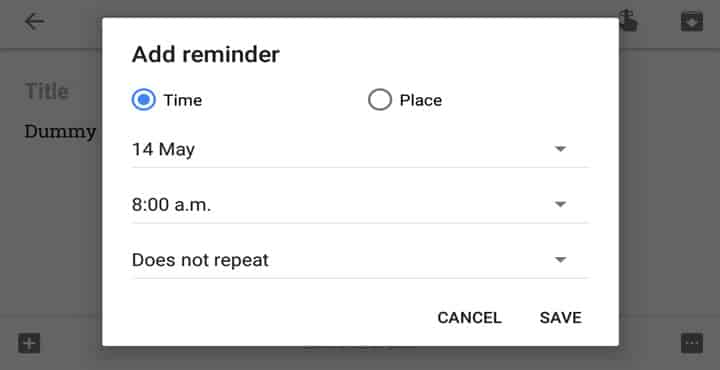
Task: Click the Title field behind the dialog
Action: coord(47,91)
